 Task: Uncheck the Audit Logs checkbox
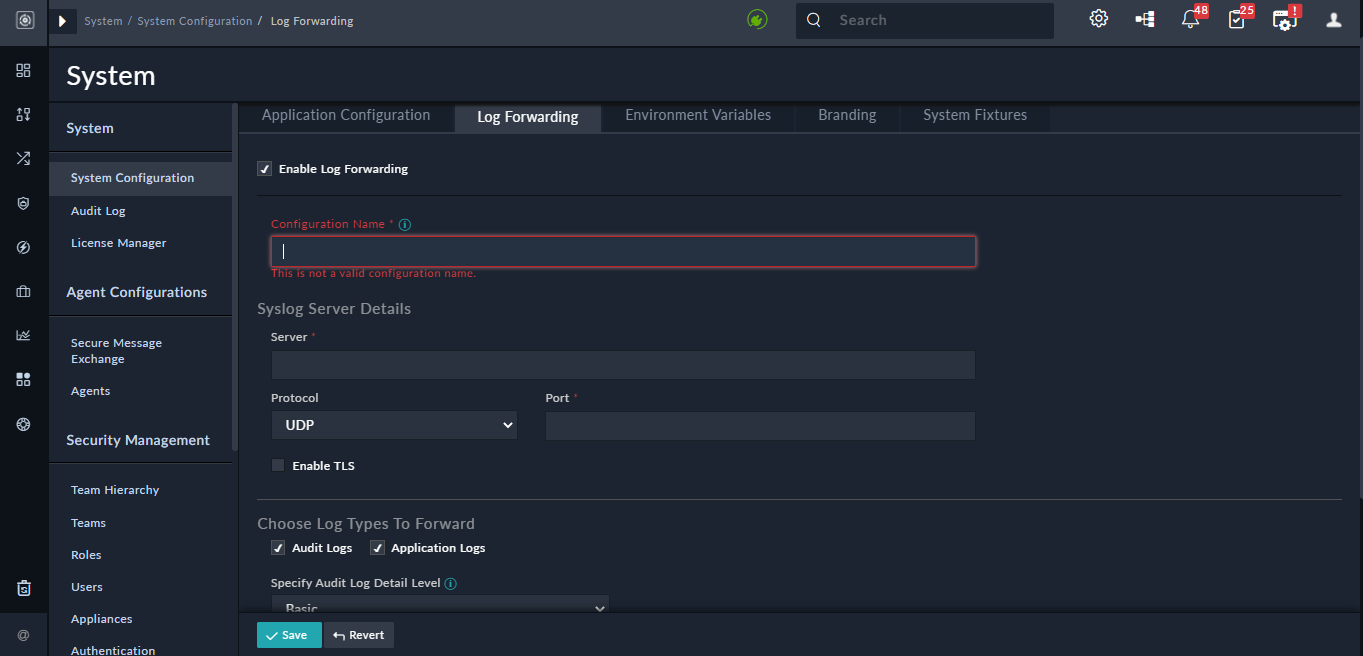coord(278,547)
